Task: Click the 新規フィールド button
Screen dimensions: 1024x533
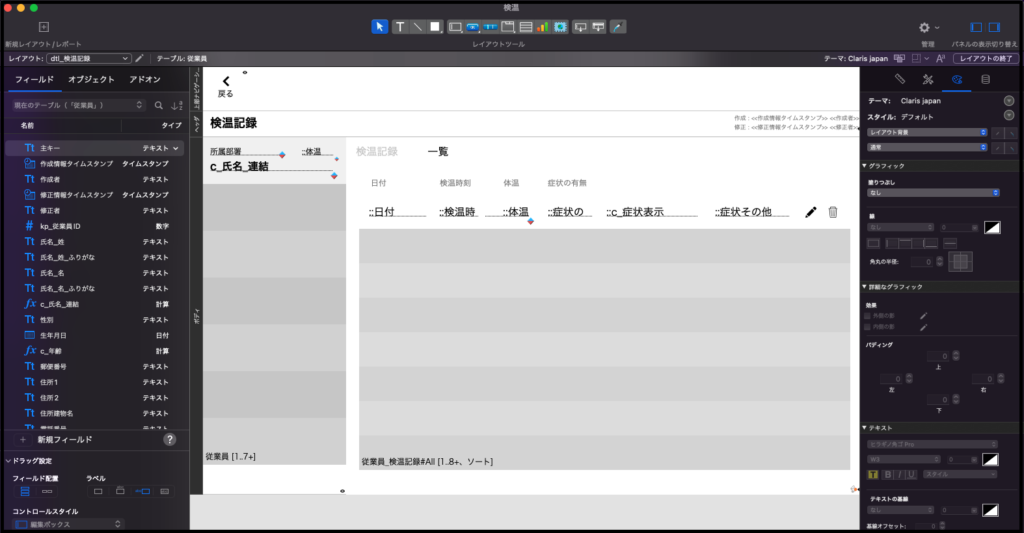Action: (x=65, y=439)
